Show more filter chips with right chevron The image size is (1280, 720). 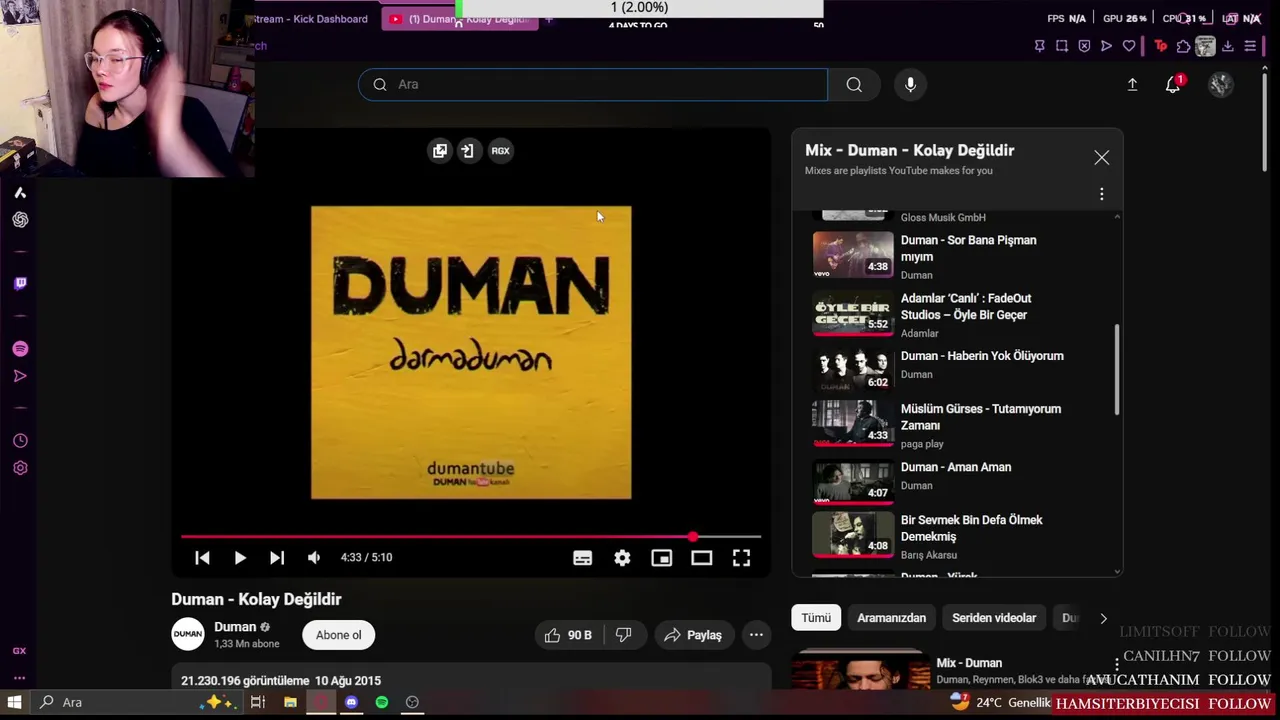[x=1103, y=618]
